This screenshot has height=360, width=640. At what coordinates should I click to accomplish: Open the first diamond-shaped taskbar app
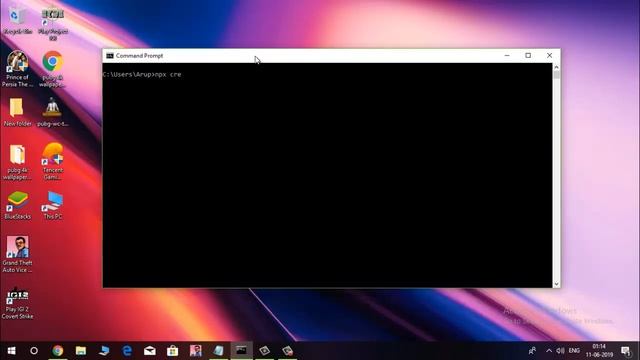point(264,351)
